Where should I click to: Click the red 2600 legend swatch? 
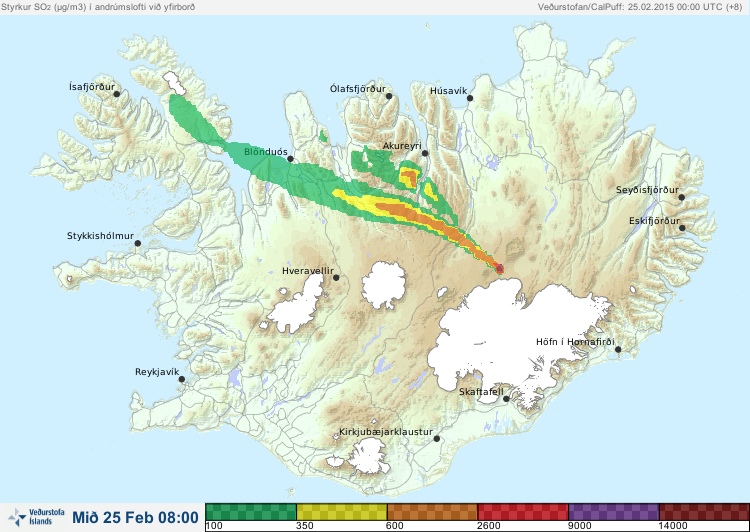point(523,512)
